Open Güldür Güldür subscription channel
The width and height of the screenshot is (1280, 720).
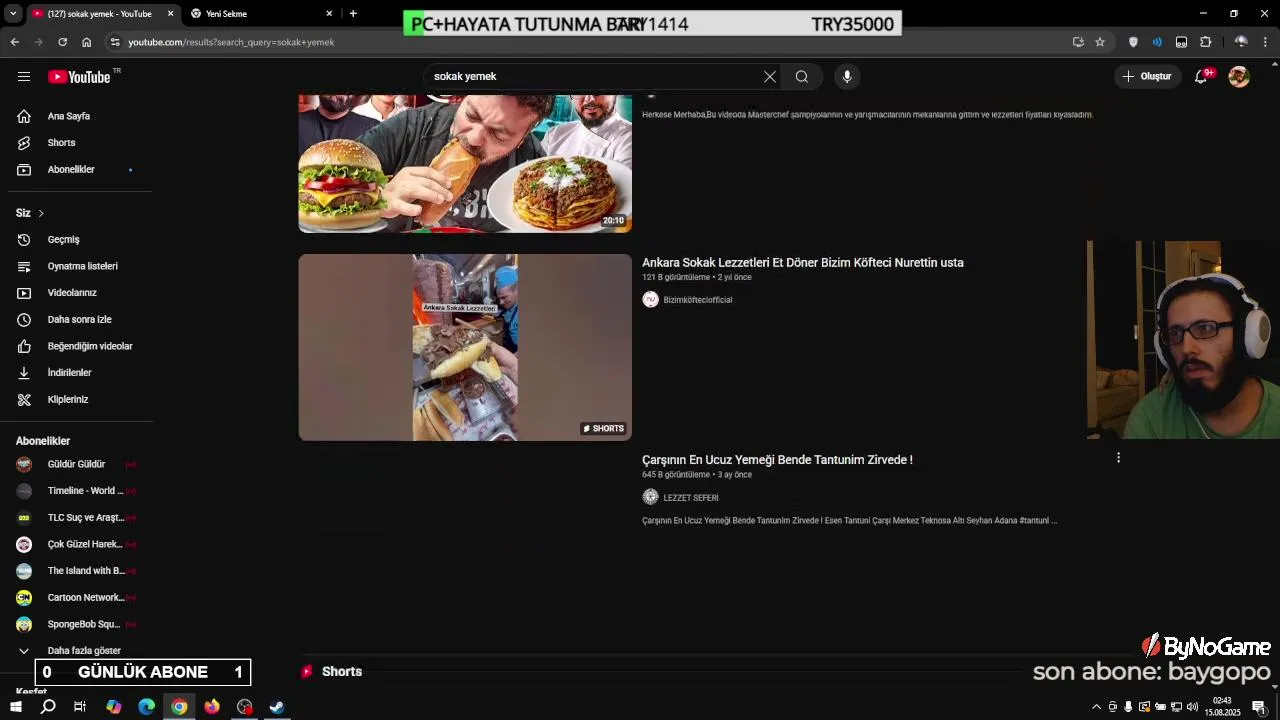[x=76, y=464]
